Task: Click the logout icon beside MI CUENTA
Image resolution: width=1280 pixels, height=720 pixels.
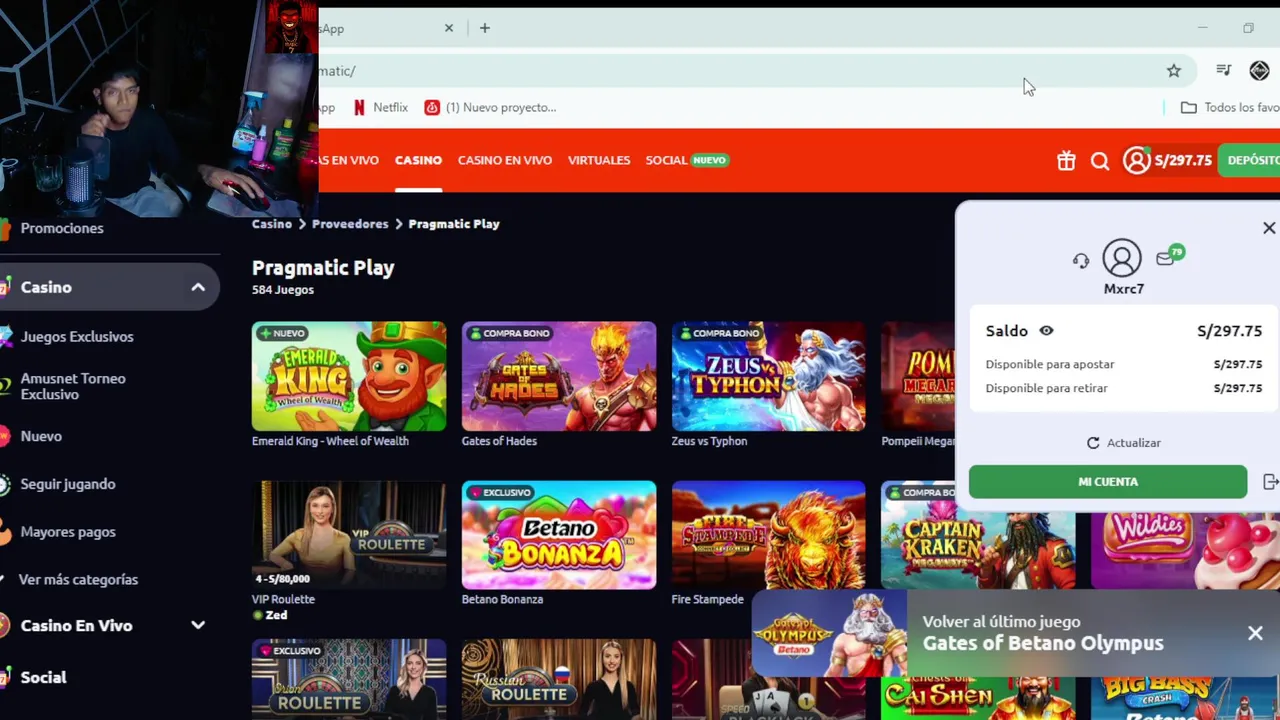Action: pyautogui.click(x=1270, y=482)
